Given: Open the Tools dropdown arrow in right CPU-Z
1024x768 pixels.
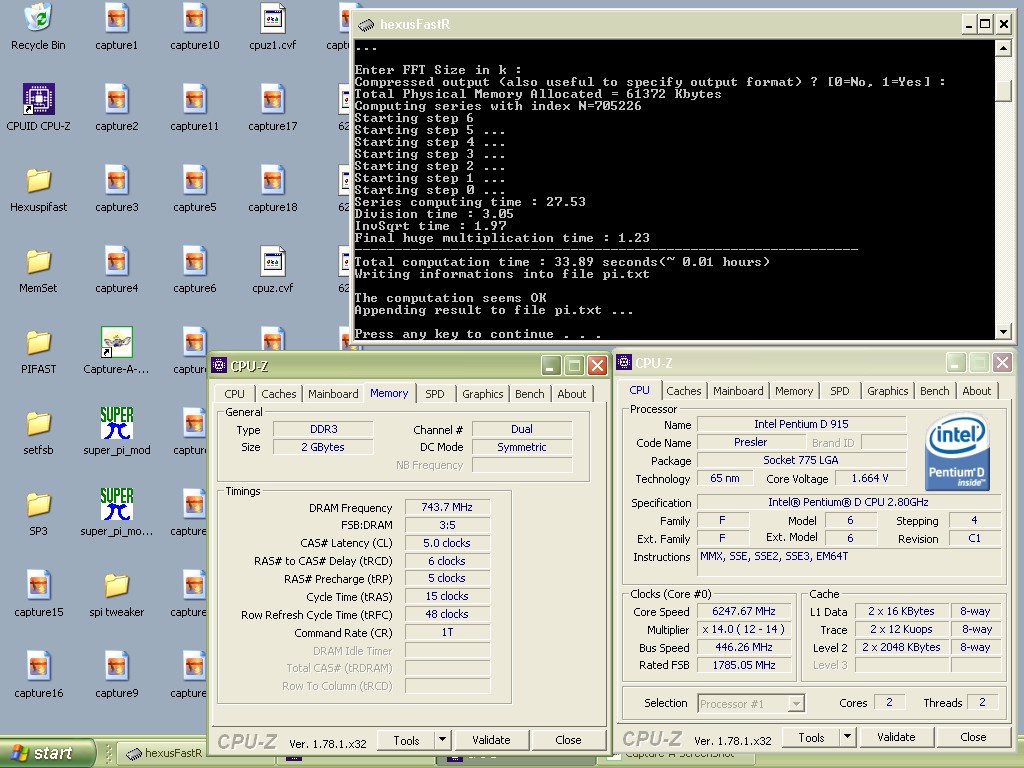Looking at the screenshot, I should [x=847, y=737].
